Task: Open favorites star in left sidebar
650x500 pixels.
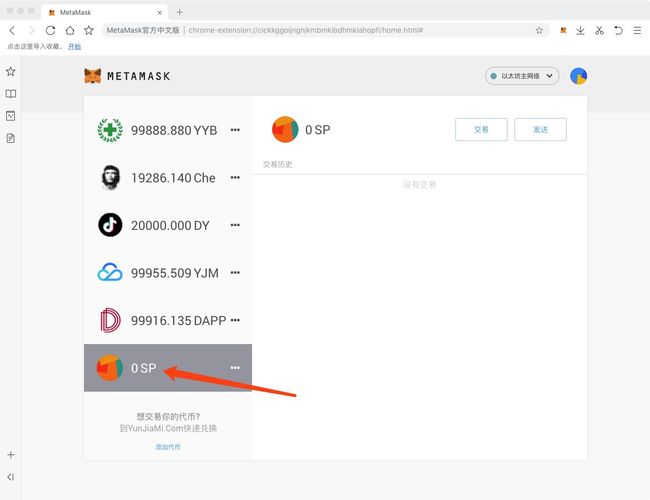Action: pos(11,71)
